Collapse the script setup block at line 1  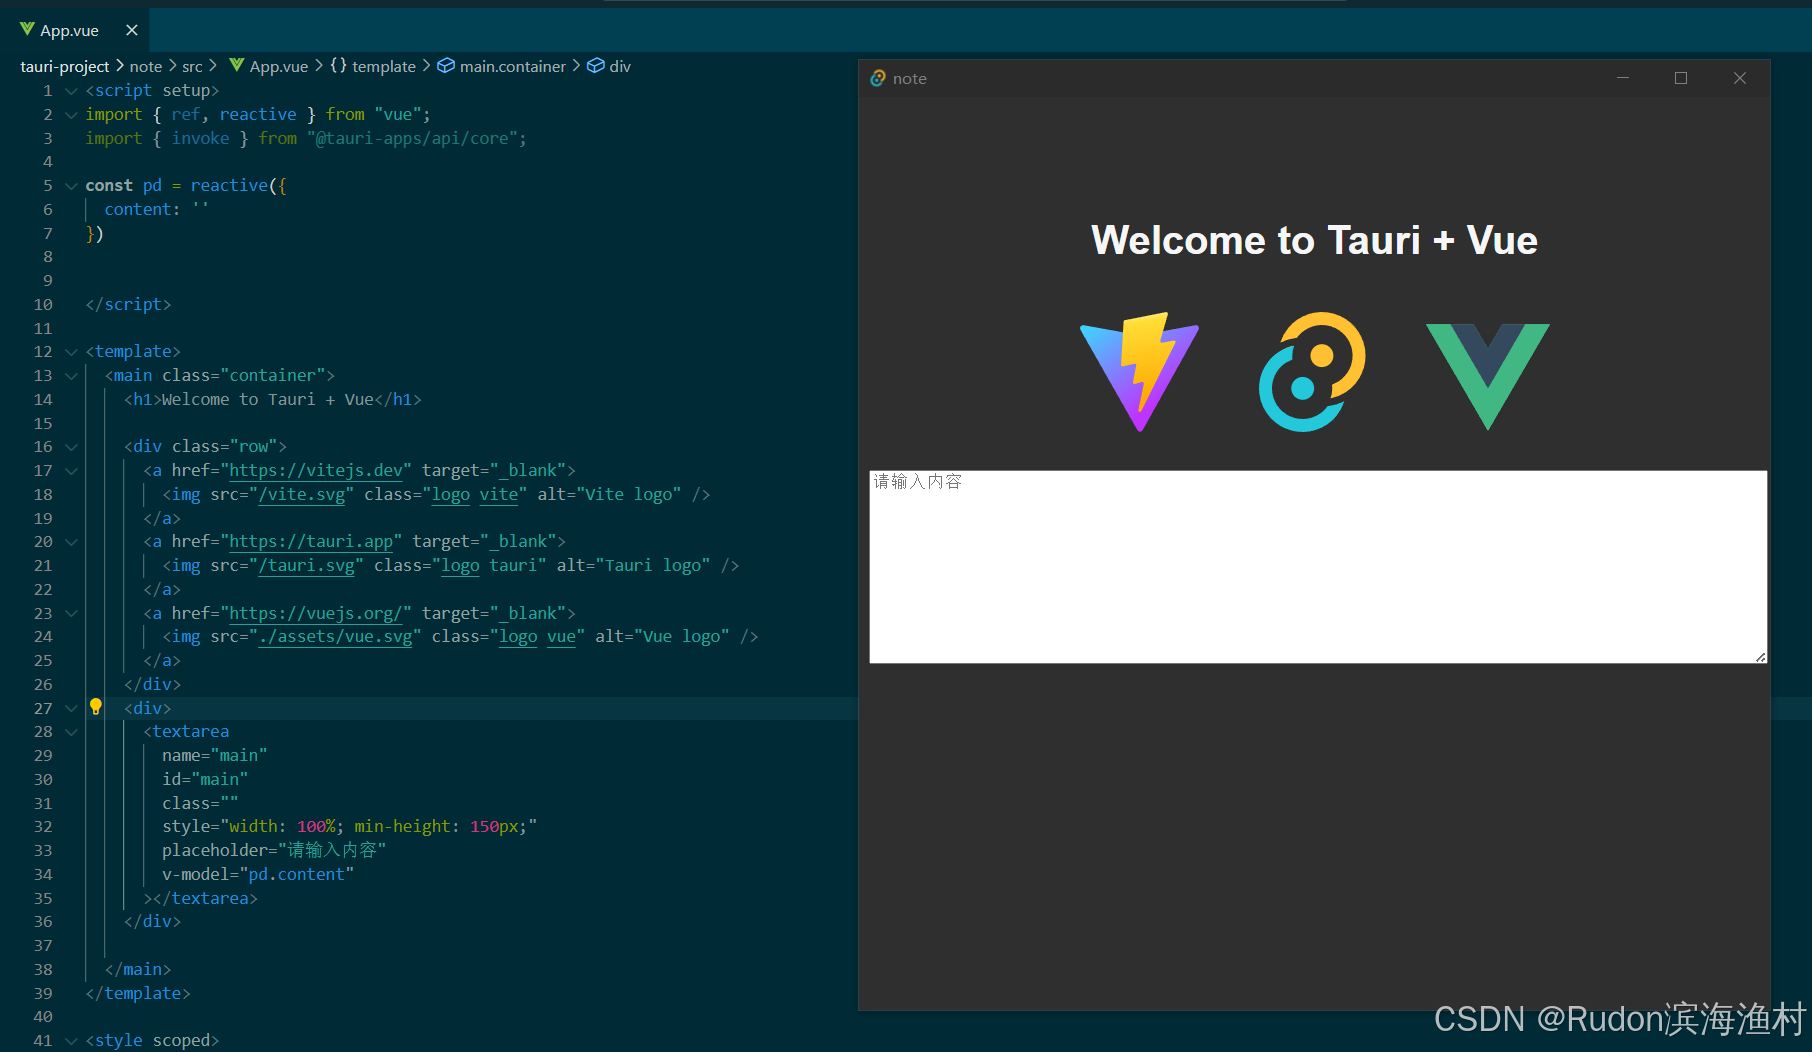(71, 90)
